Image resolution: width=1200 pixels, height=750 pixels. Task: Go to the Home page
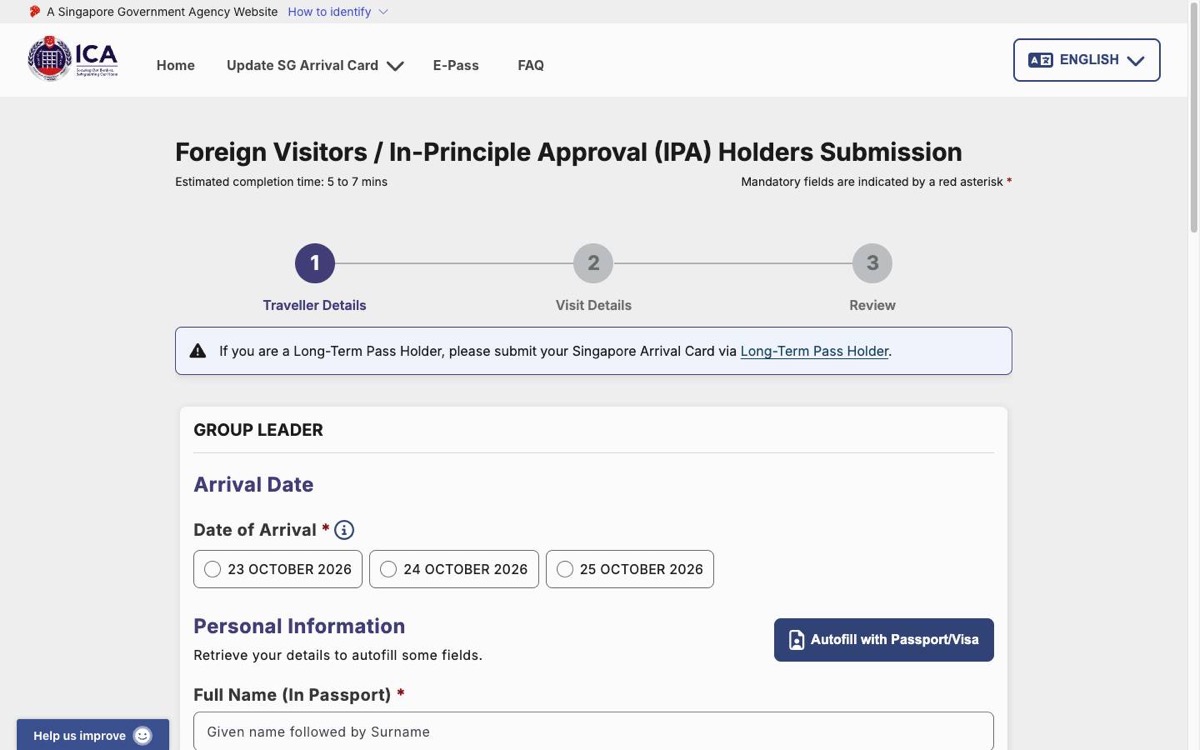click(x=176, y=66)
